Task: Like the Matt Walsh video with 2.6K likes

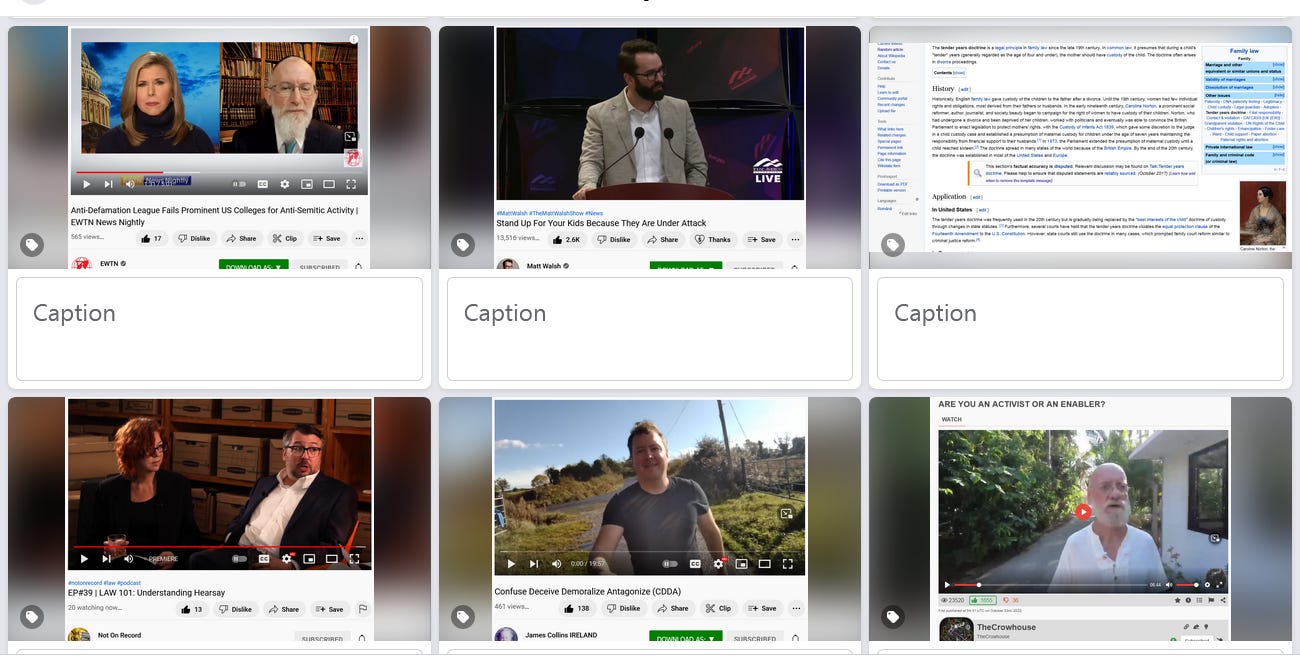Action: [567, 240]
